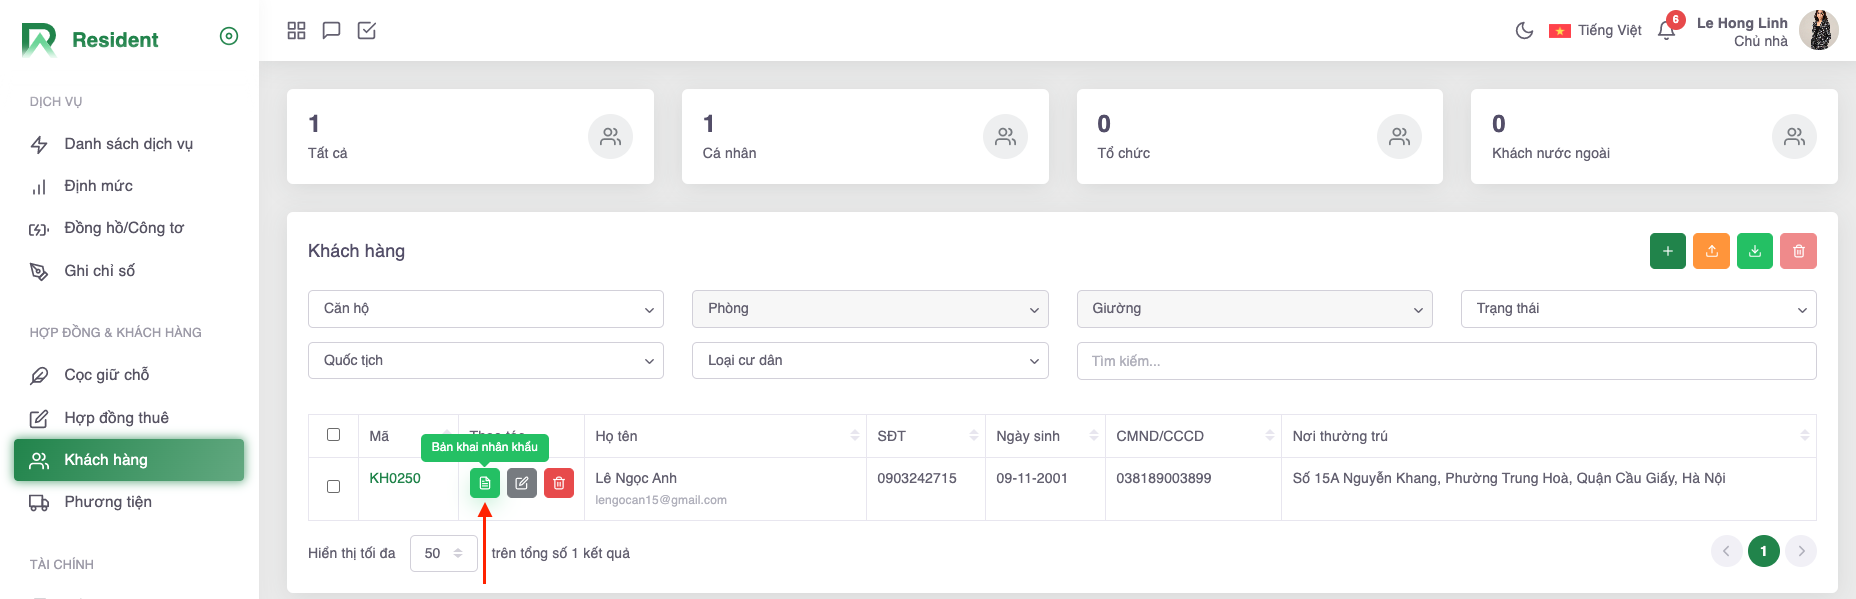The height and width of the screenshot is (599, 1856).
Task: Expand the Căn hộ filter dropdown
Action: (x=486, y=309)
